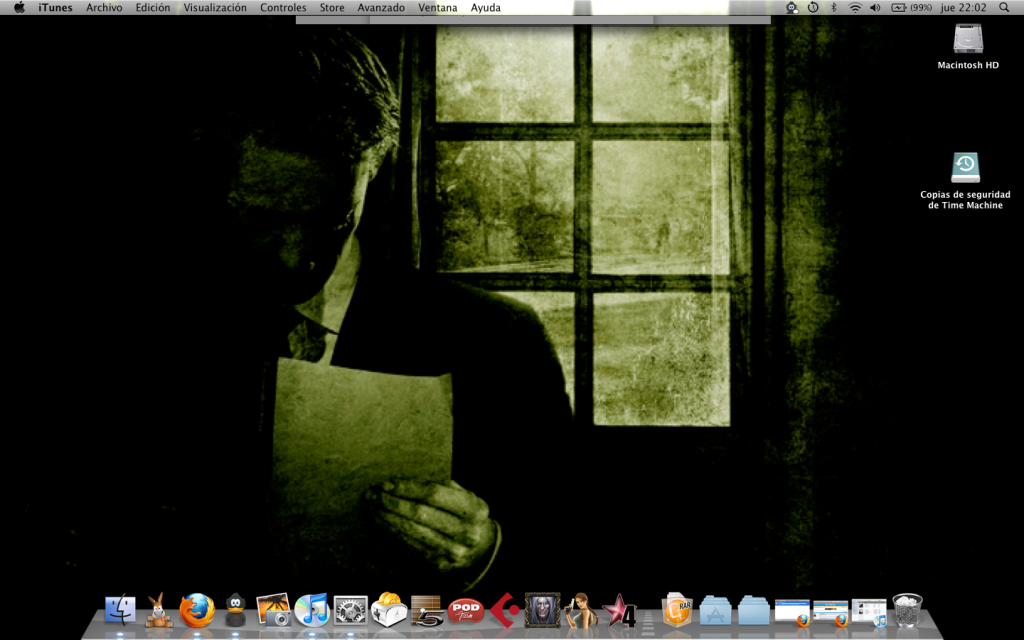Open the Tomb Raider game dock icon
Screen dimensions: 1024x640
click(580, 608)
